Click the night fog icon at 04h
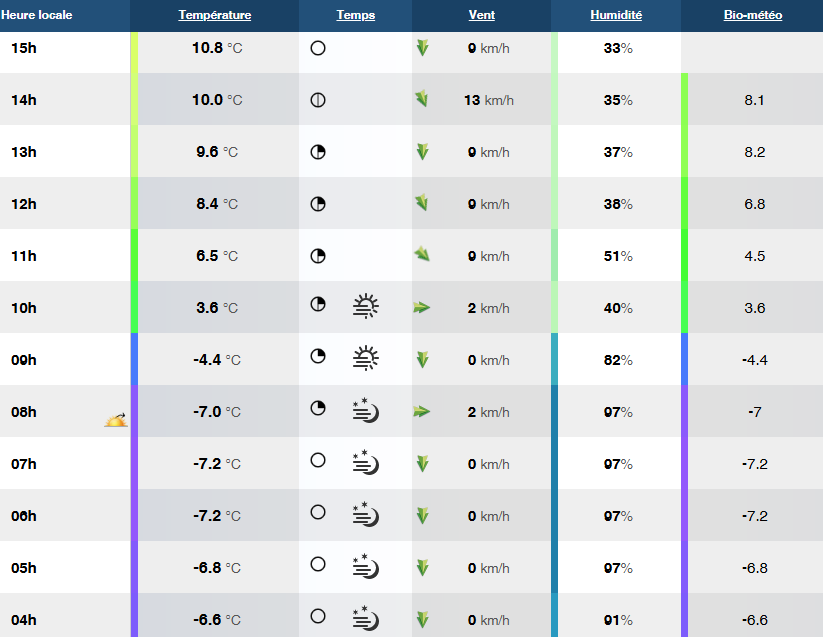Viewport: 823px width, 637px height. pyautogui.click(x=366, y=619)
